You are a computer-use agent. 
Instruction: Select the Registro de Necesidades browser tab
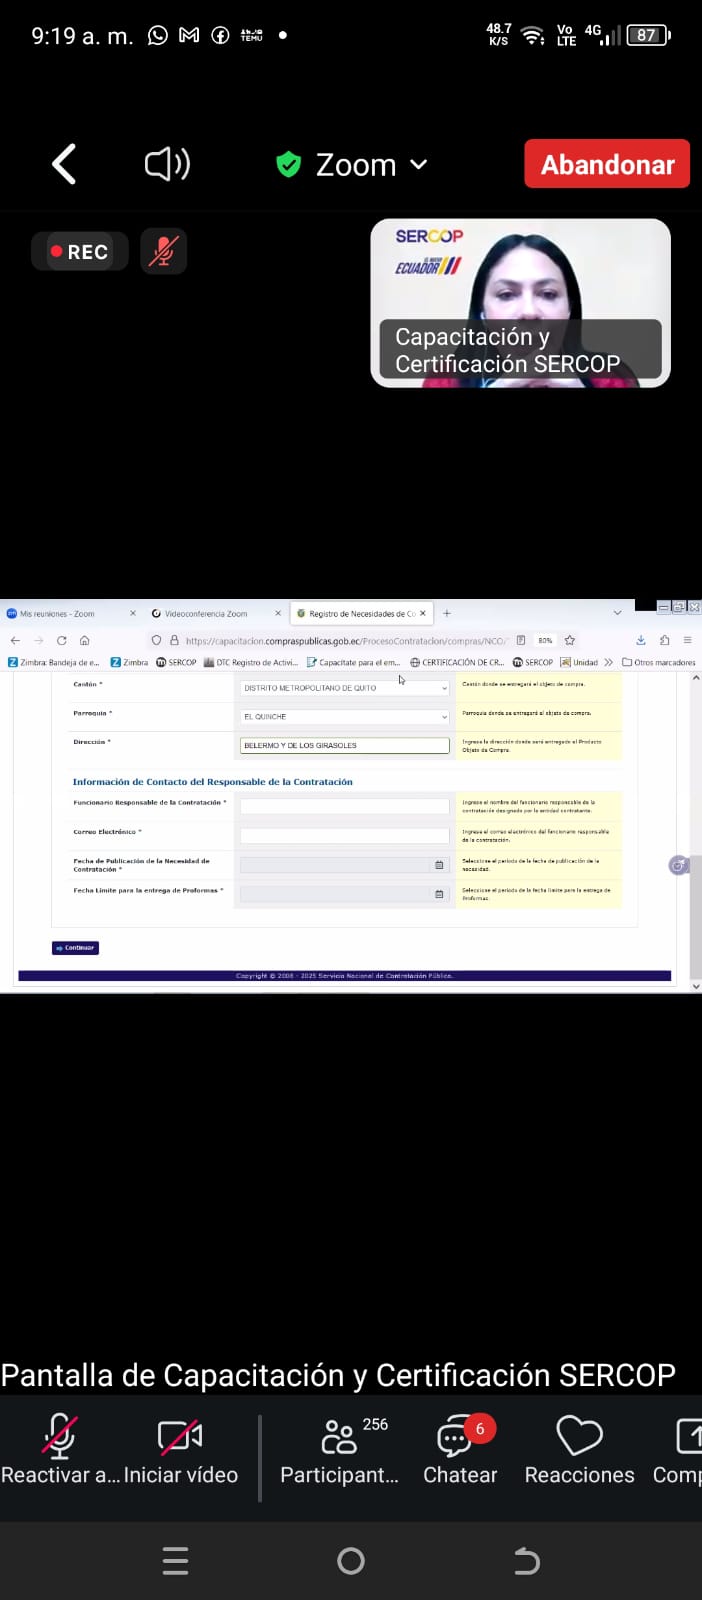coord(360,613)
